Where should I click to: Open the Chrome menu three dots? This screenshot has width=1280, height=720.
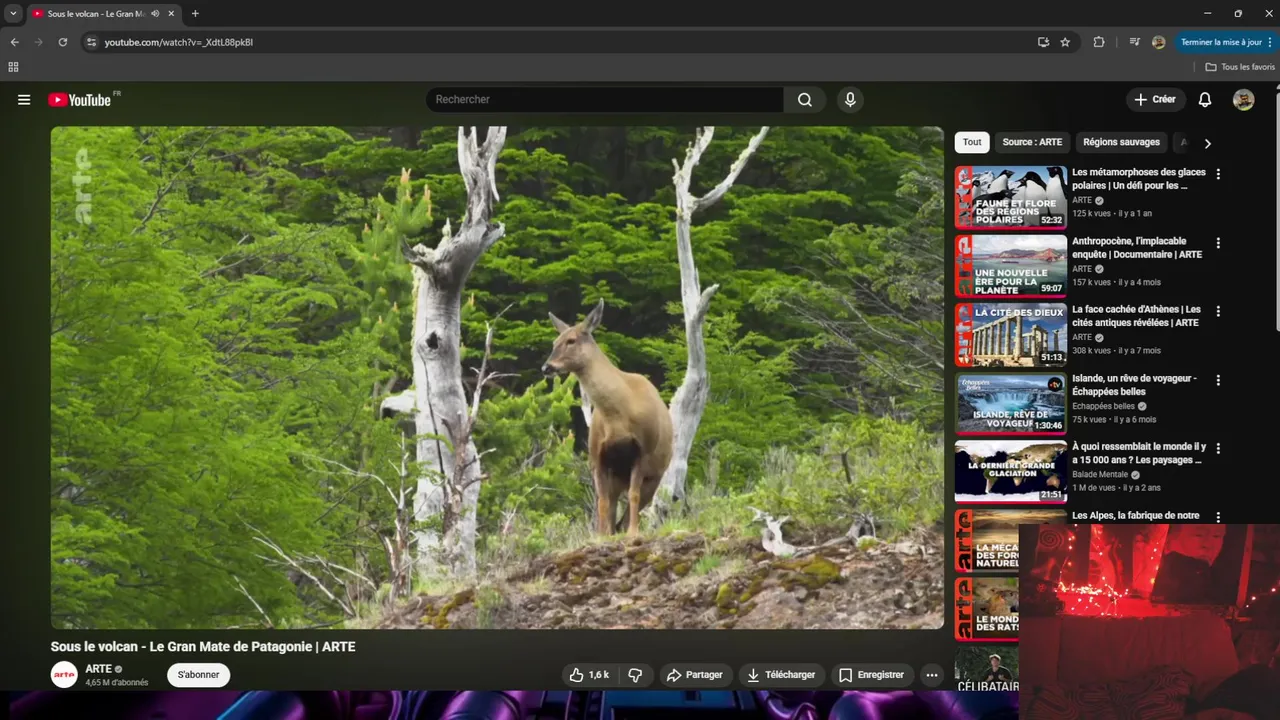coord(1271,42)
